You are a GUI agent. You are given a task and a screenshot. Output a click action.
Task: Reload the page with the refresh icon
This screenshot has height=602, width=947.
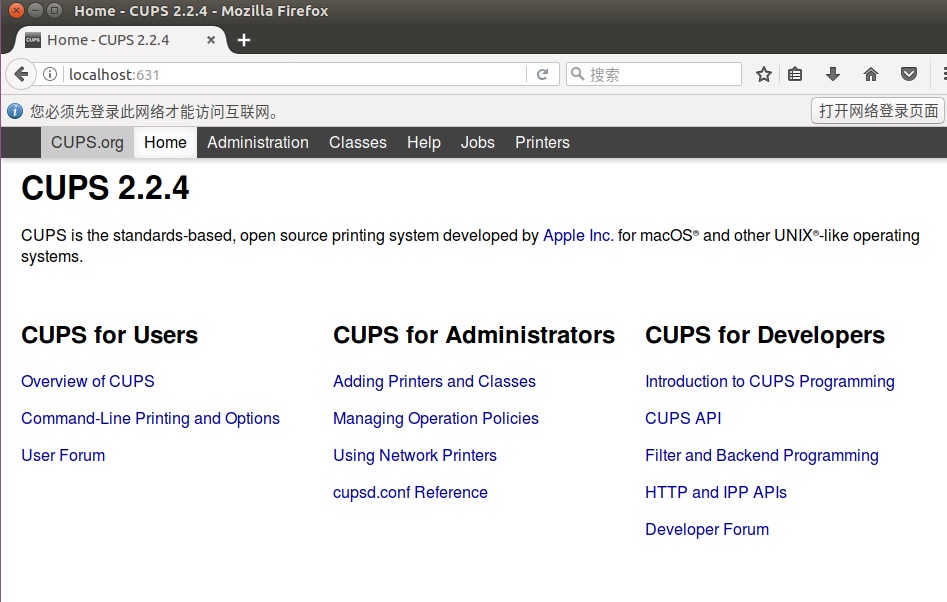(x=542, y=74)
